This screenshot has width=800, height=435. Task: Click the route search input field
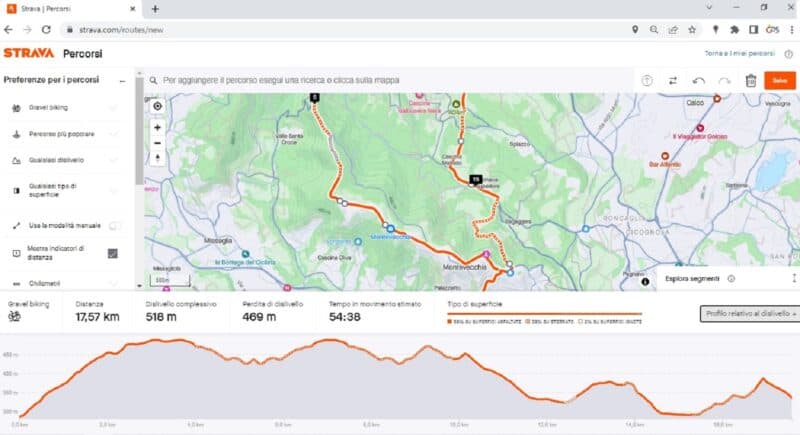click(388, 80)
